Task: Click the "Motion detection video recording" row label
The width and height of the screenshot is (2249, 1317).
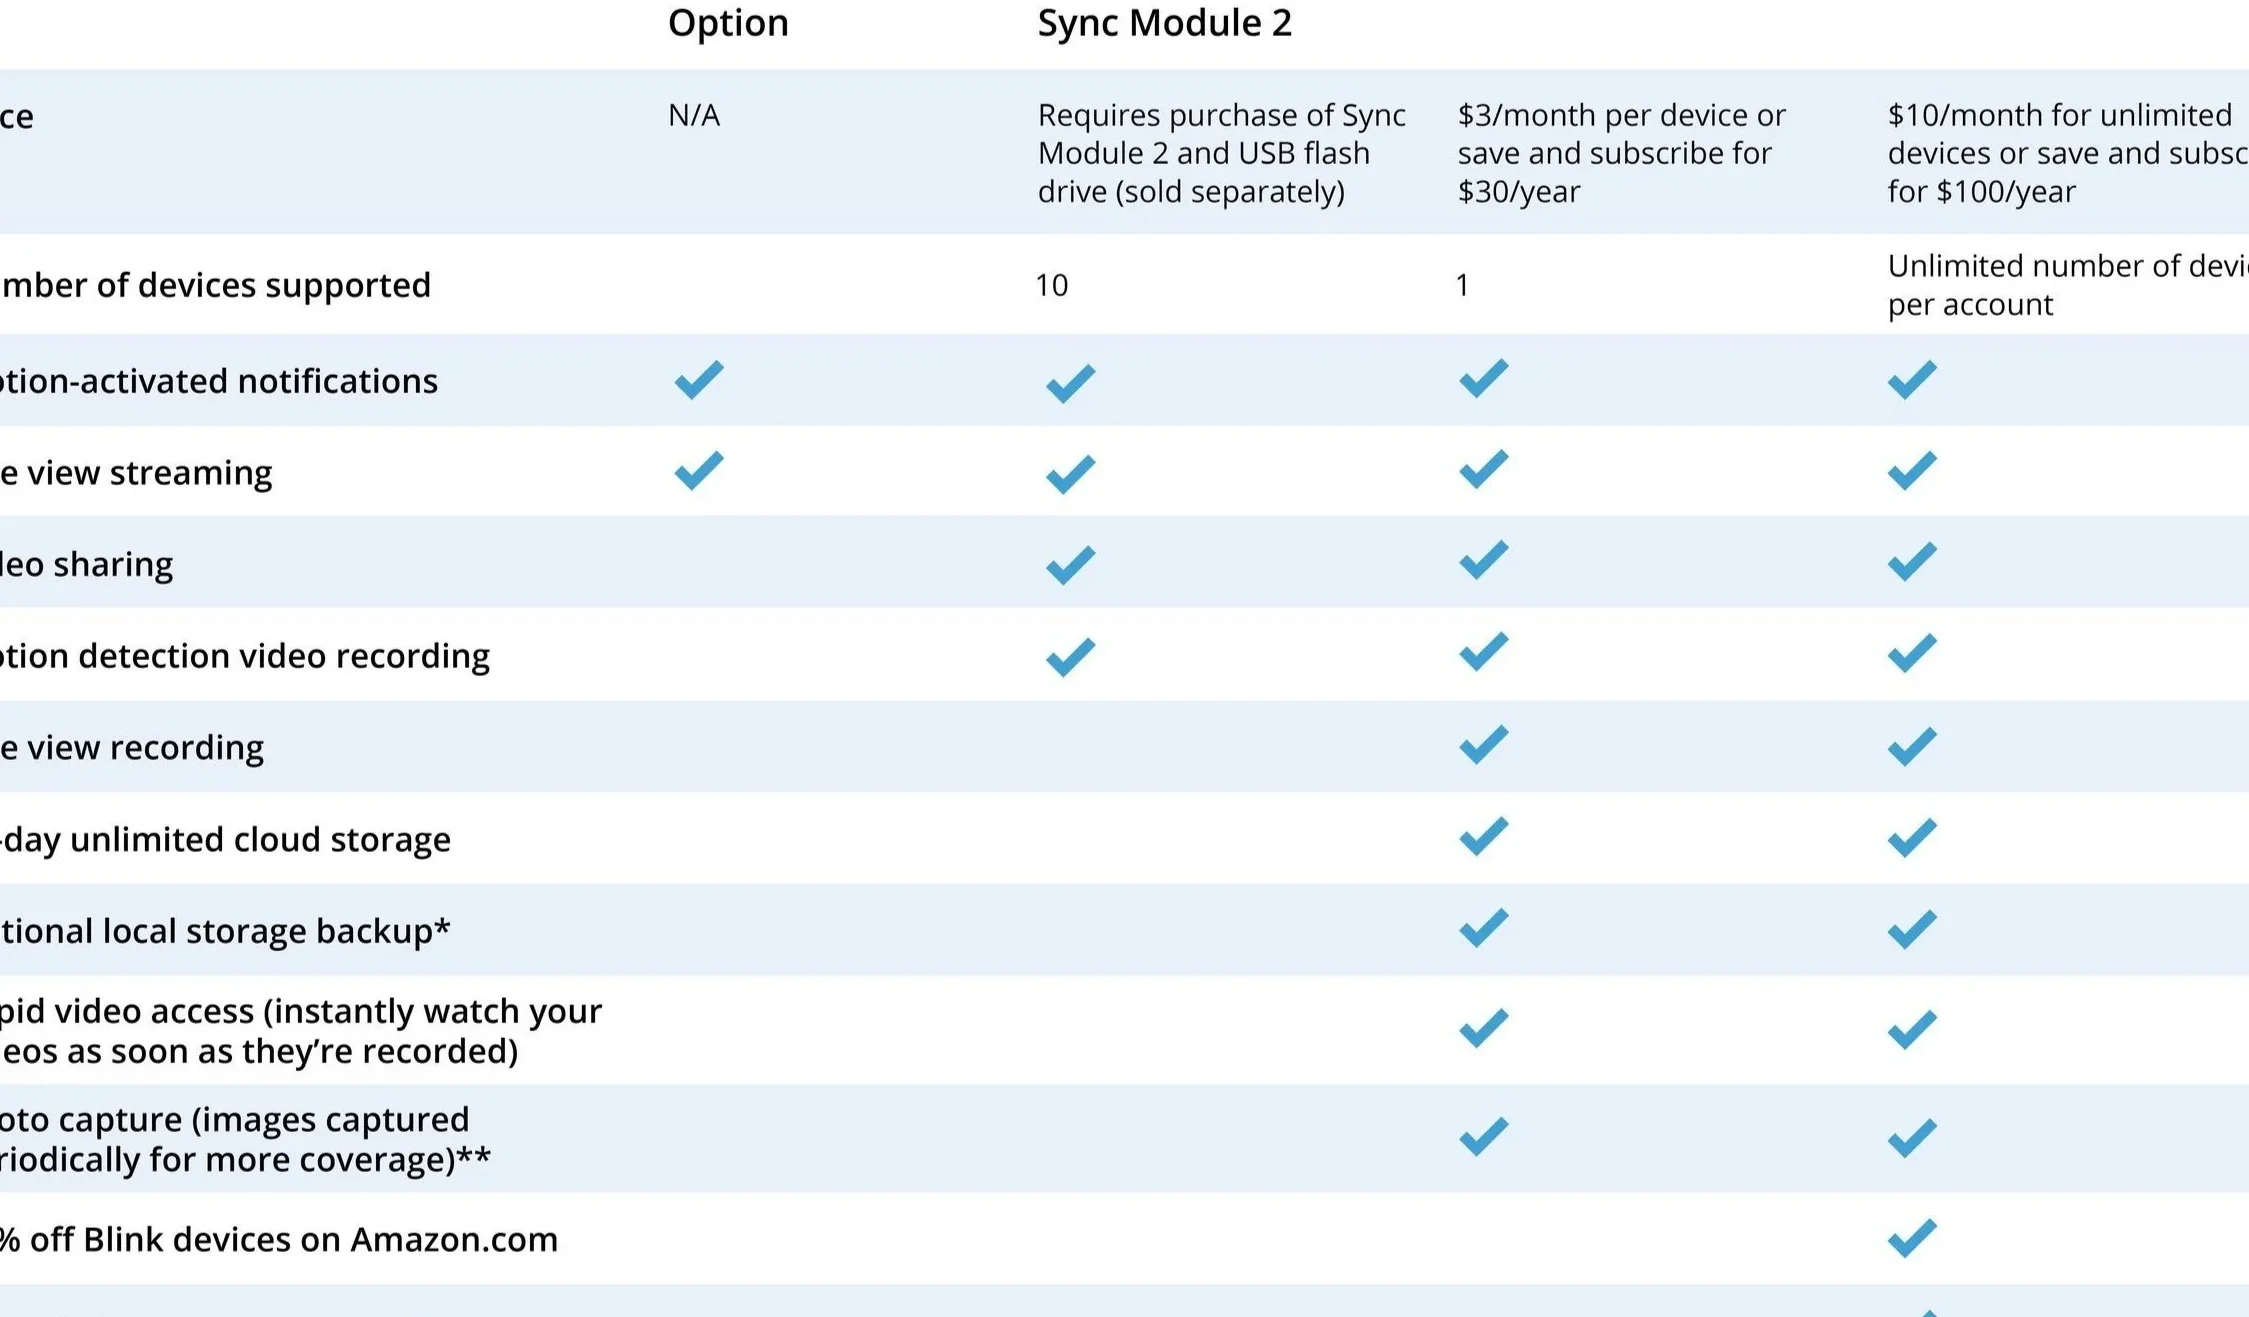Action: 245,656
